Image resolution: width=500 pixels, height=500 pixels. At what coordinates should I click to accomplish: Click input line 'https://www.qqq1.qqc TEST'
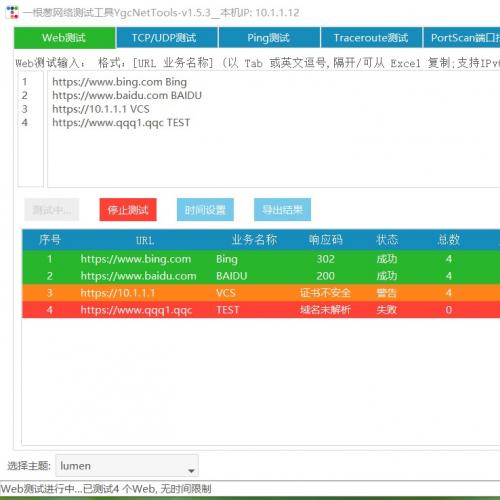point(121,123)
